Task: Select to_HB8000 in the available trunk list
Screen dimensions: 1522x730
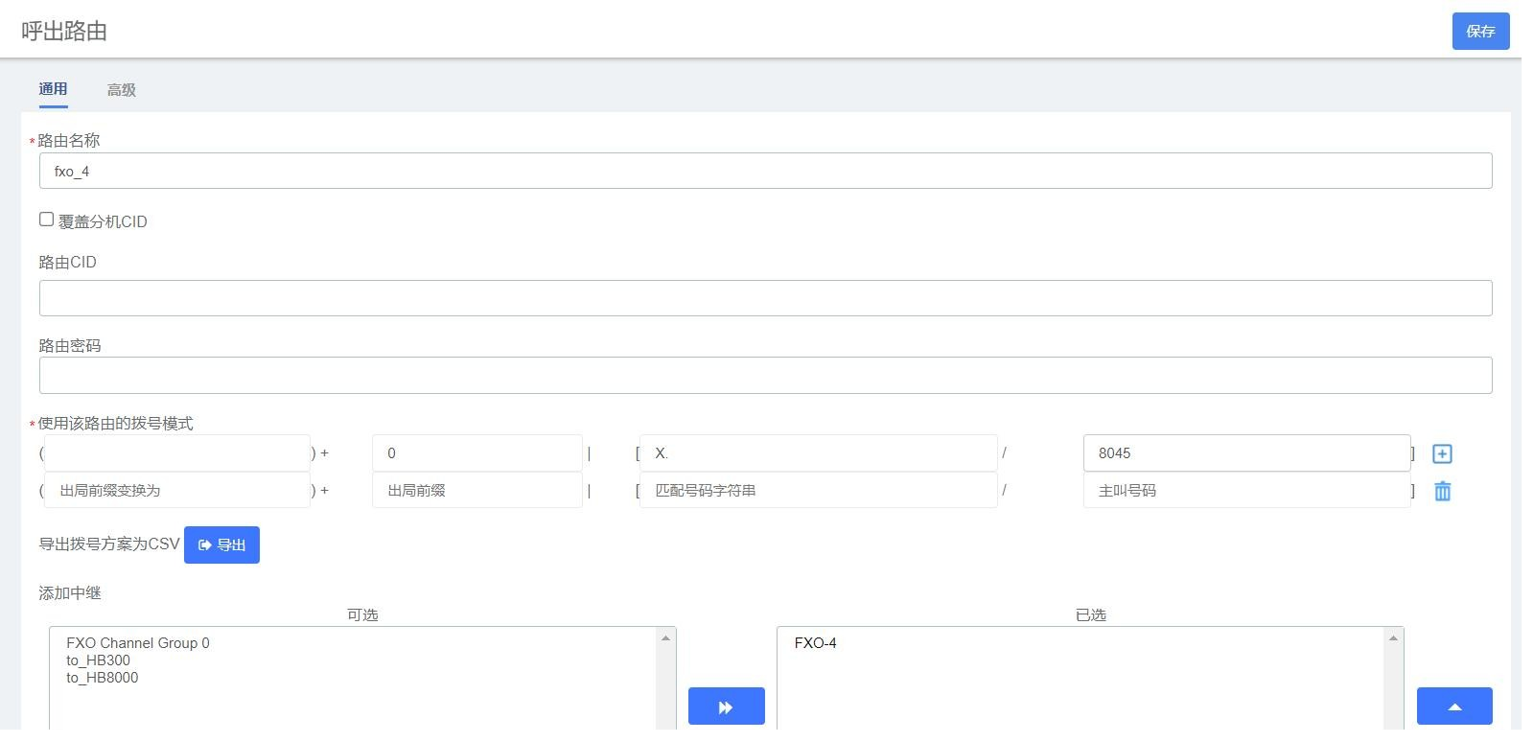Action: pyautogui.click(x=102, y=678)
